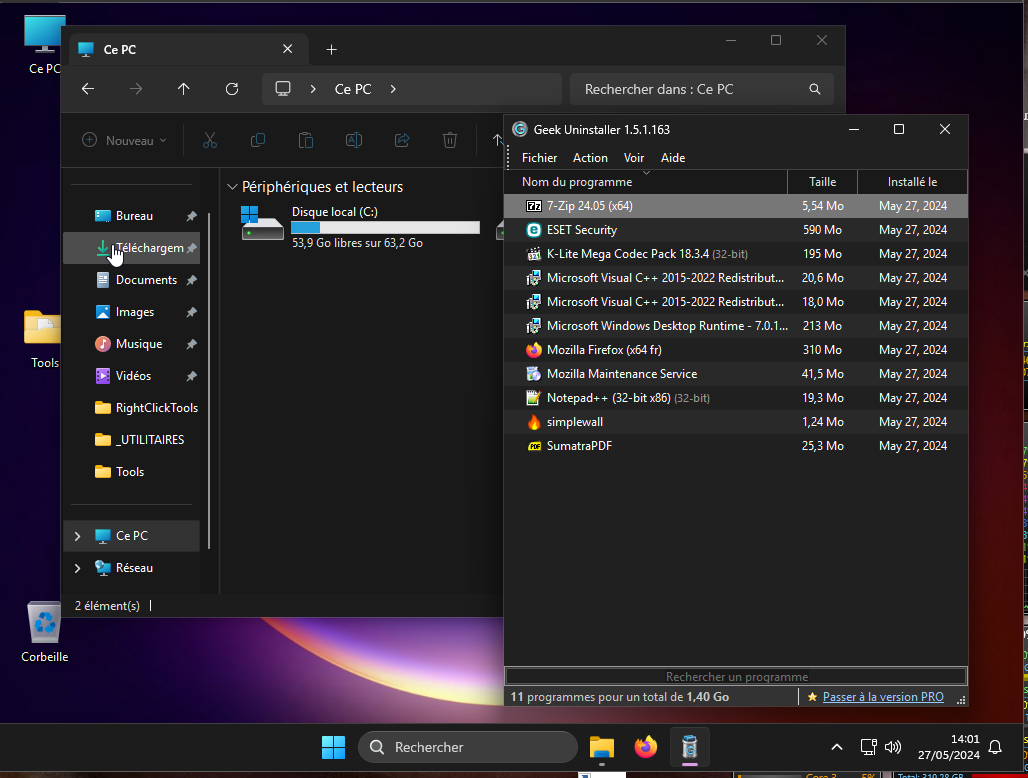Sort by the Taille column header
Screen dimensions: 1028x778
coord(822,182)
